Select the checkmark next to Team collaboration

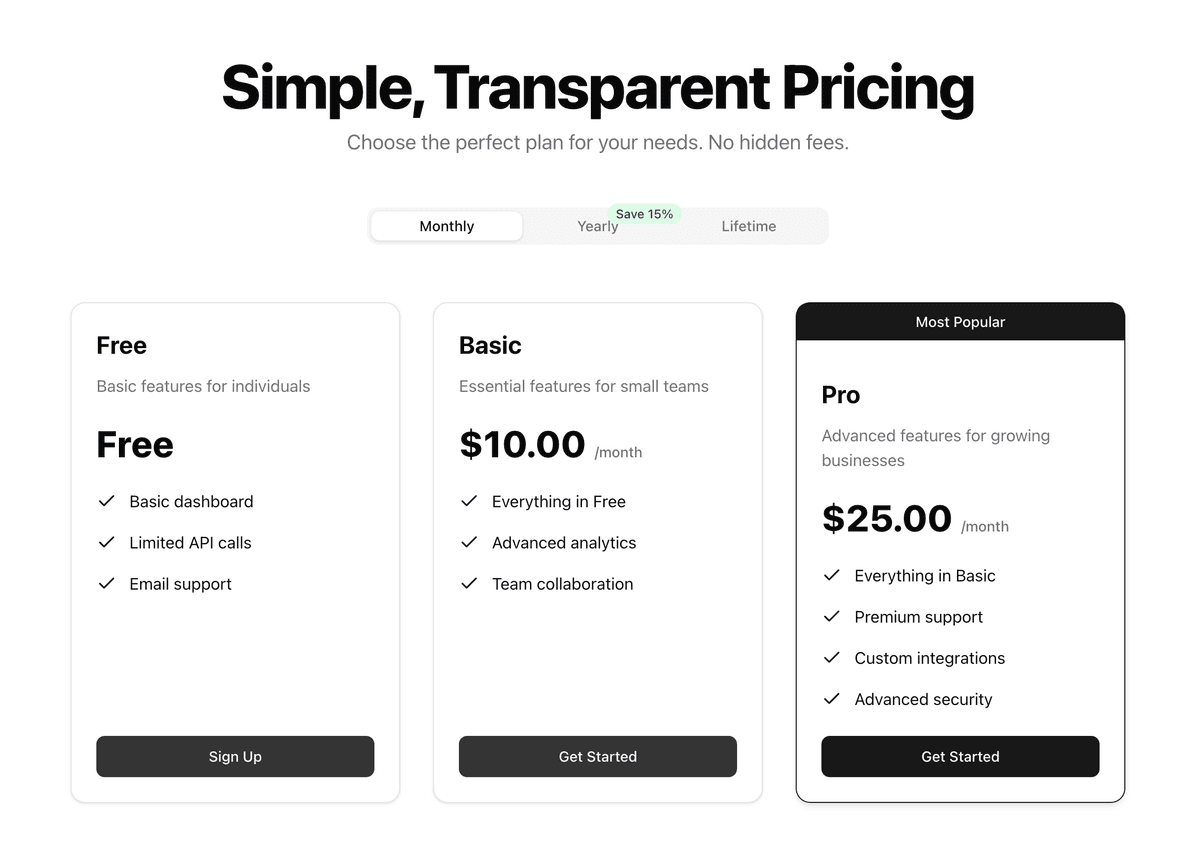coord(469,583)
